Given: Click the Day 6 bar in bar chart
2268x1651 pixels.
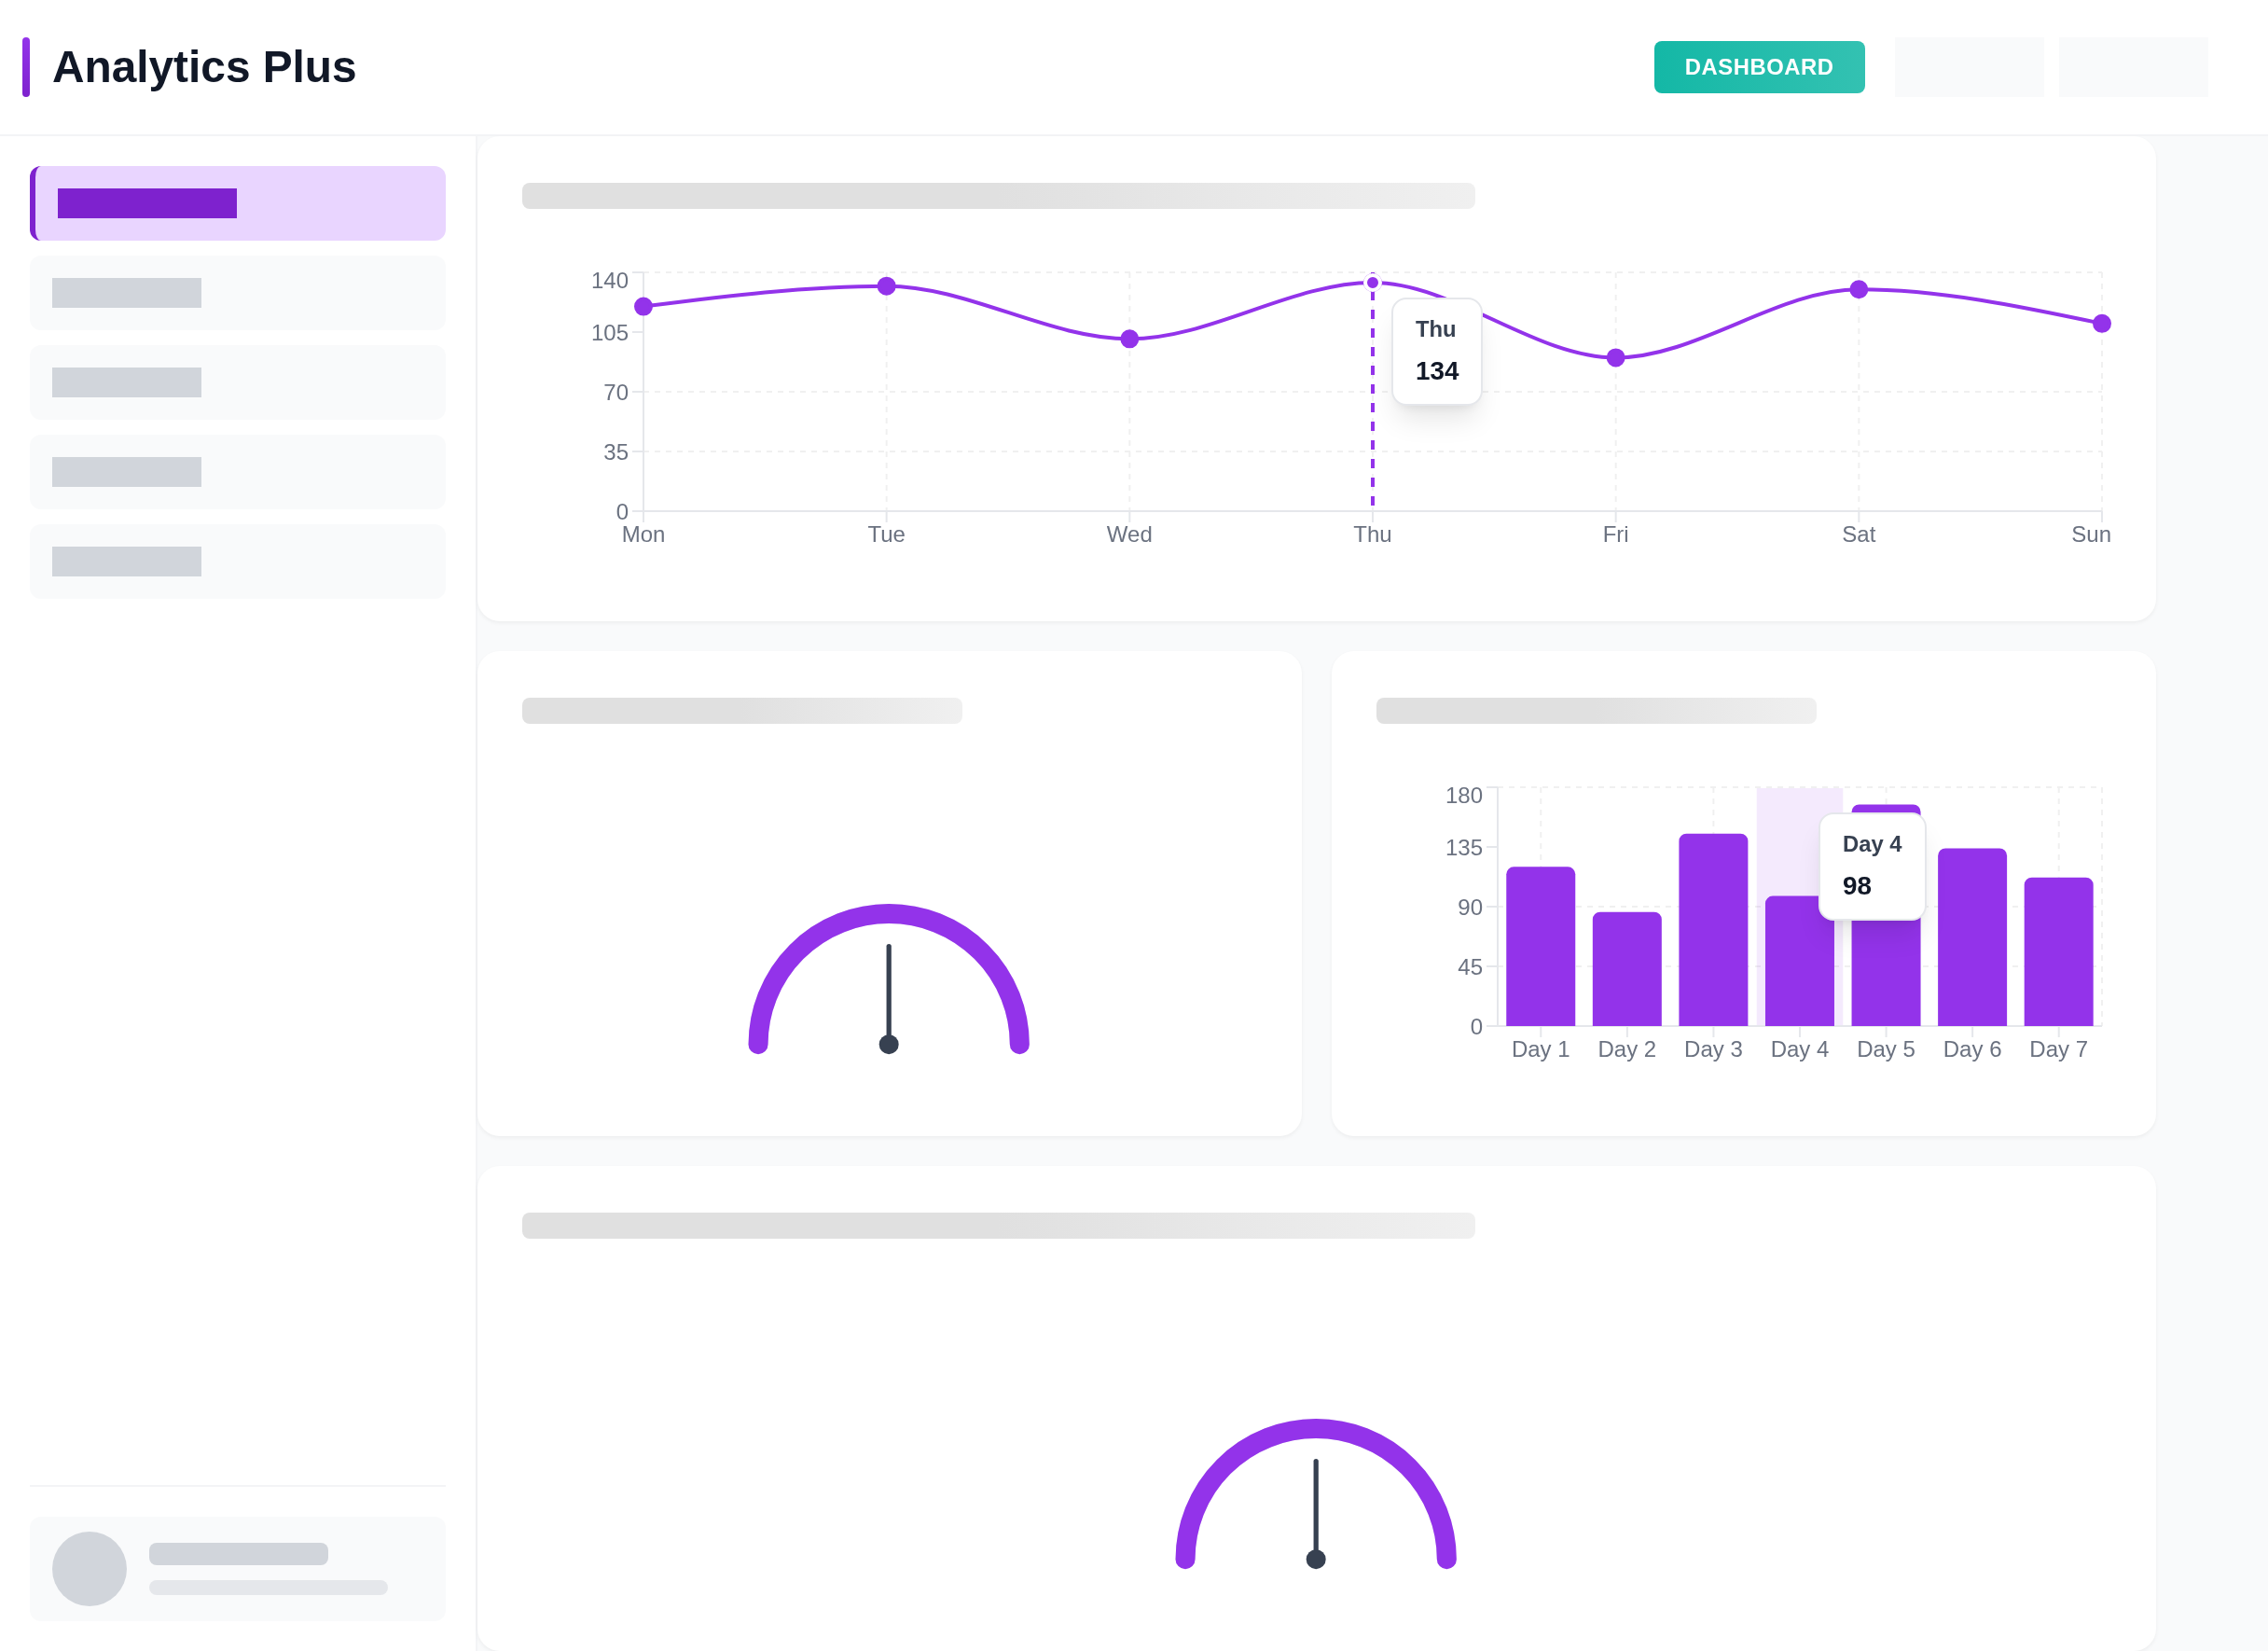Looking at the screenshot, I should click(x=1971, y=937).
